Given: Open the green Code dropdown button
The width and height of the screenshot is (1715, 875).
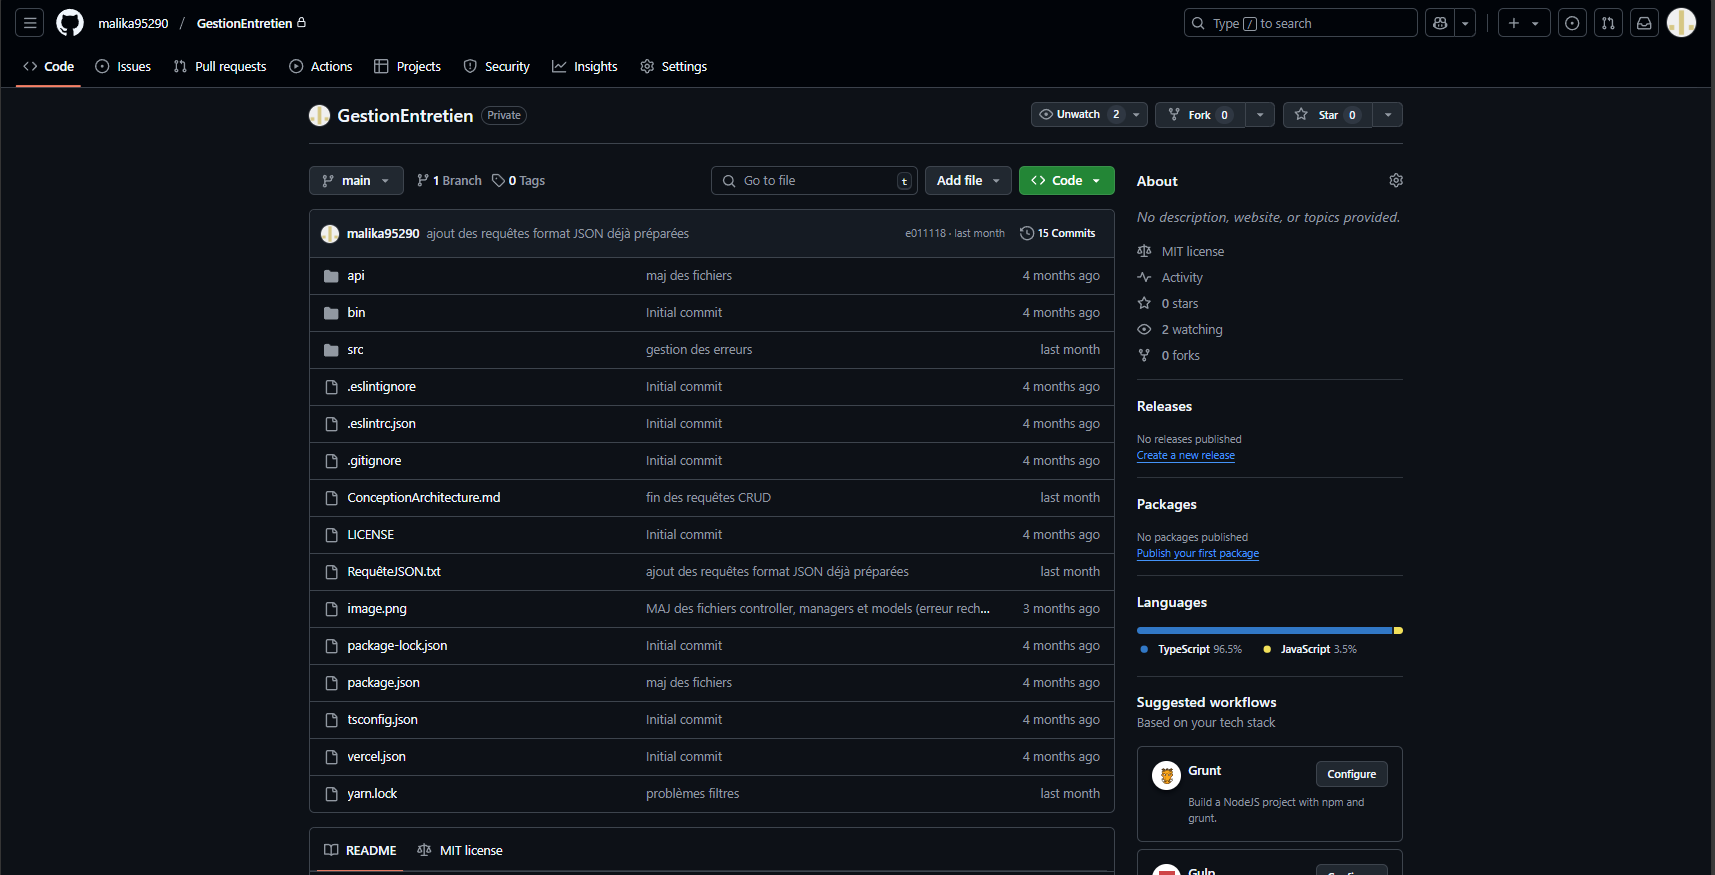Looking at the screenshot, I should [1067, 181].
